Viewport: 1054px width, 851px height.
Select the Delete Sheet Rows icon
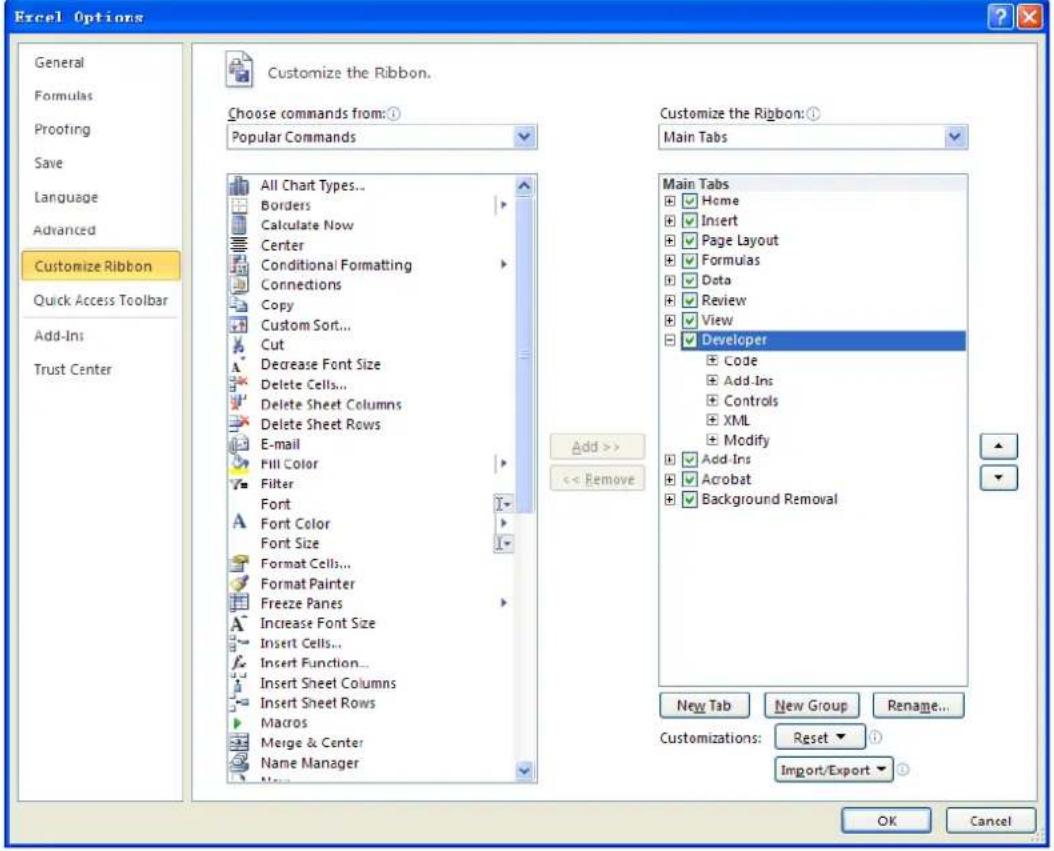coord(239,423)
